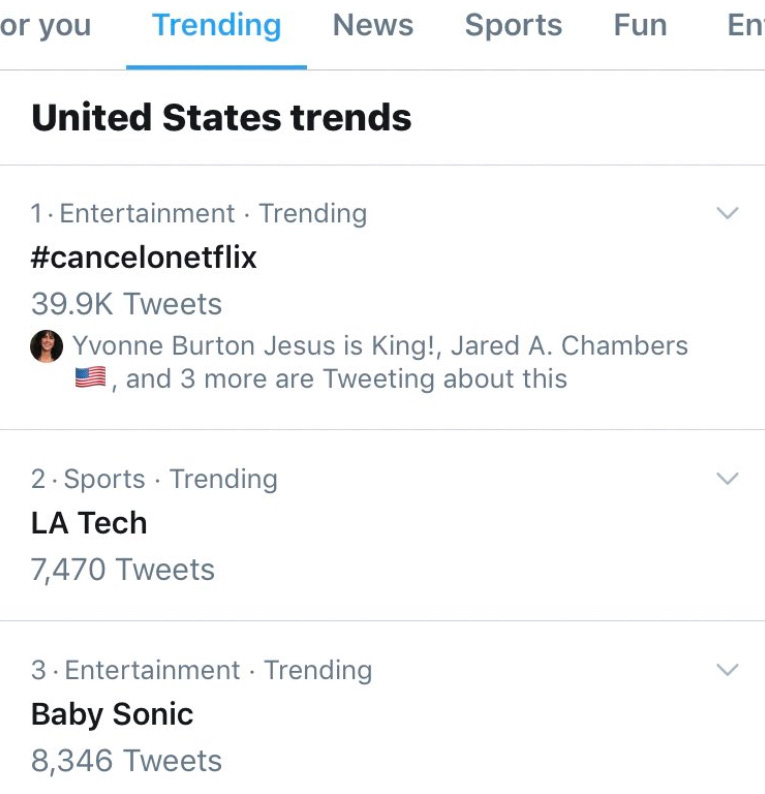Click the United States trends heading
Image resolution: width=765 pixels, height=794 pixels.
point(221,117)
